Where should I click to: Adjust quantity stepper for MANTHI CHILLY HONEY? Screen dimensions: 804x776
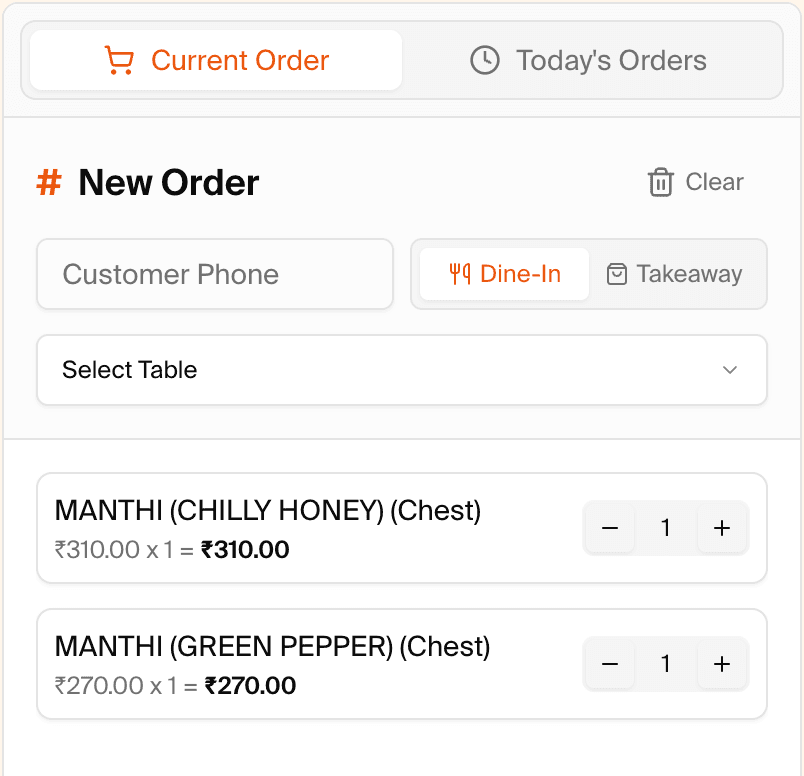click(665, 527)
